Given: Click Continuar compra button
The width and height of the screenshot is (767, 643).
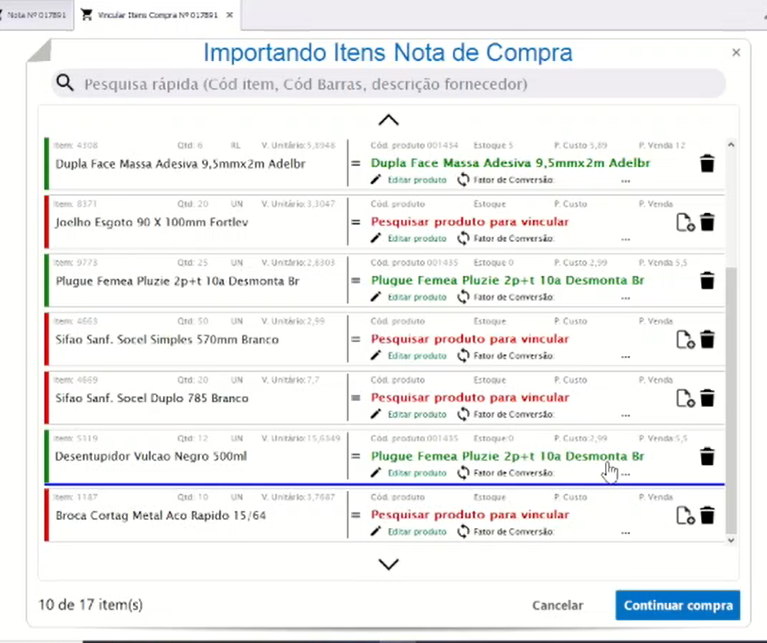Looking at the screenshot, I should [678, 605].
